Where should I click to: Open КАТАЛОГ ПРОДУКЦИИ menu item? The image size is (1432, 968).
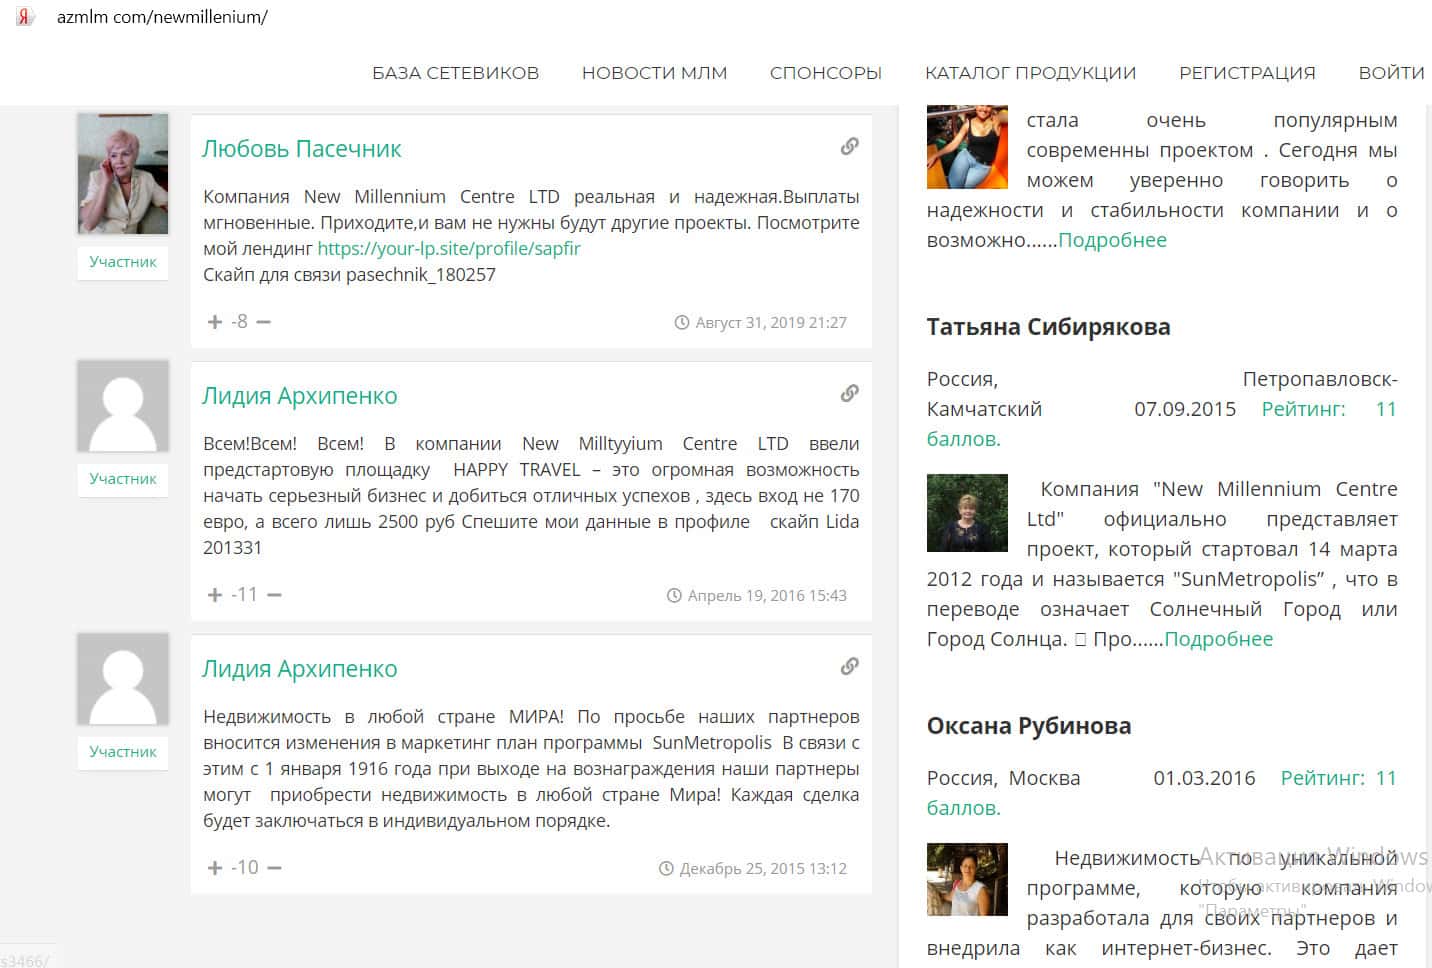(1030, 73)
